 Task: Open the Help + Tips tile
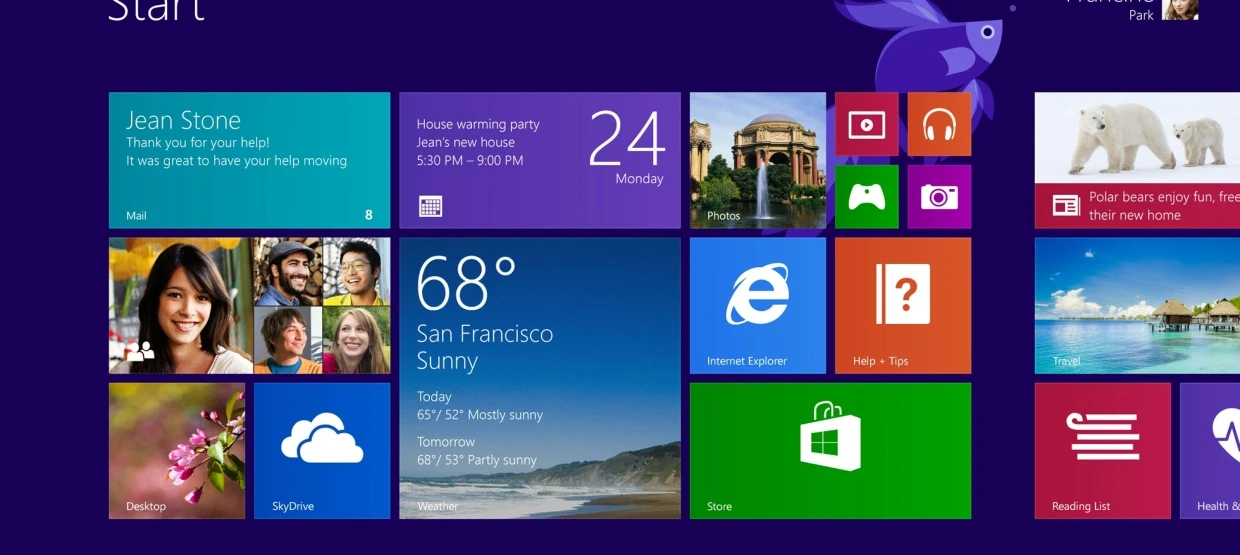902,305
